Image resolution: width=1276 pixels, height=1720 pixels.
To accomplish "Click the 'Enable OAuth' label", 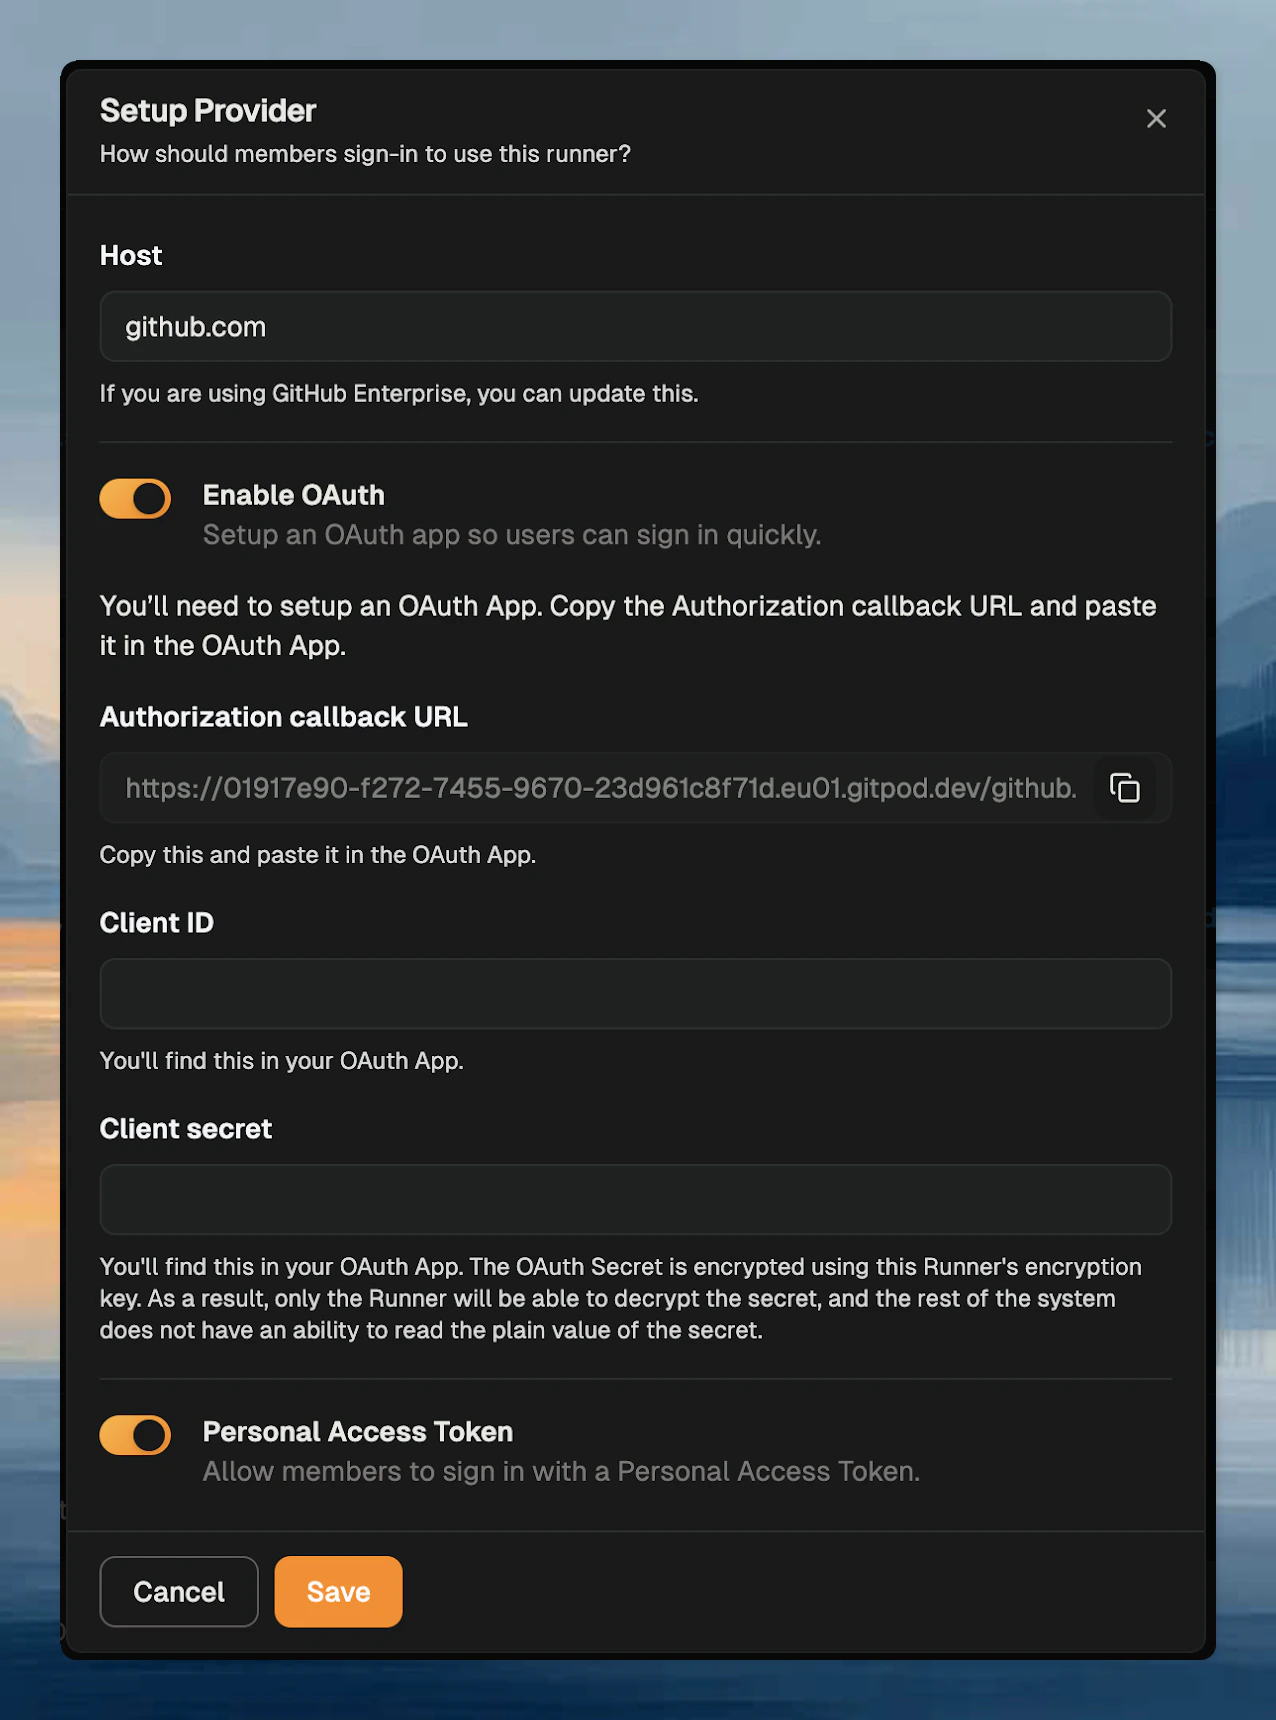I will 294,495.
